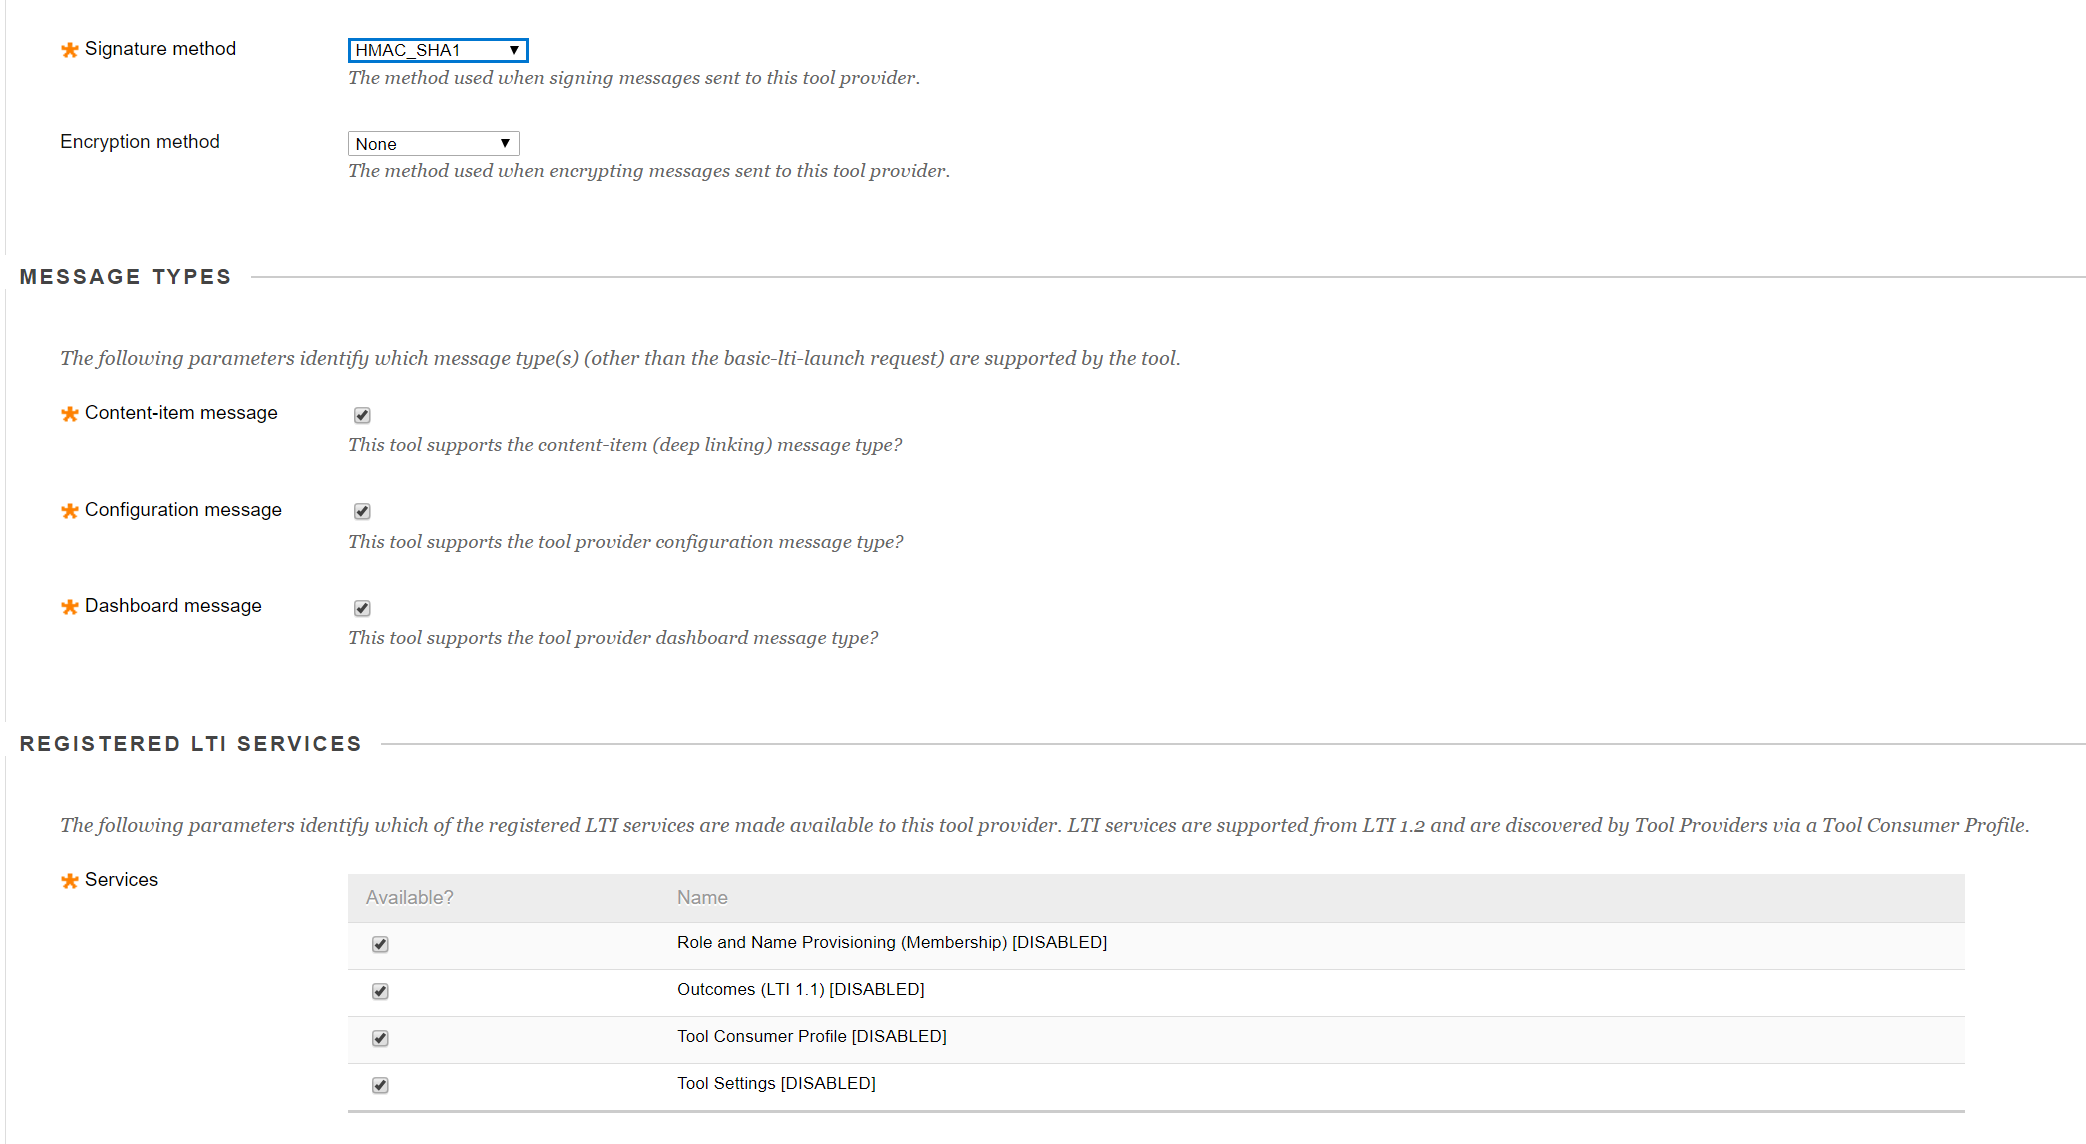Click the required asterisk next to Services
Screen dimensions: 2086x1144
69,881
